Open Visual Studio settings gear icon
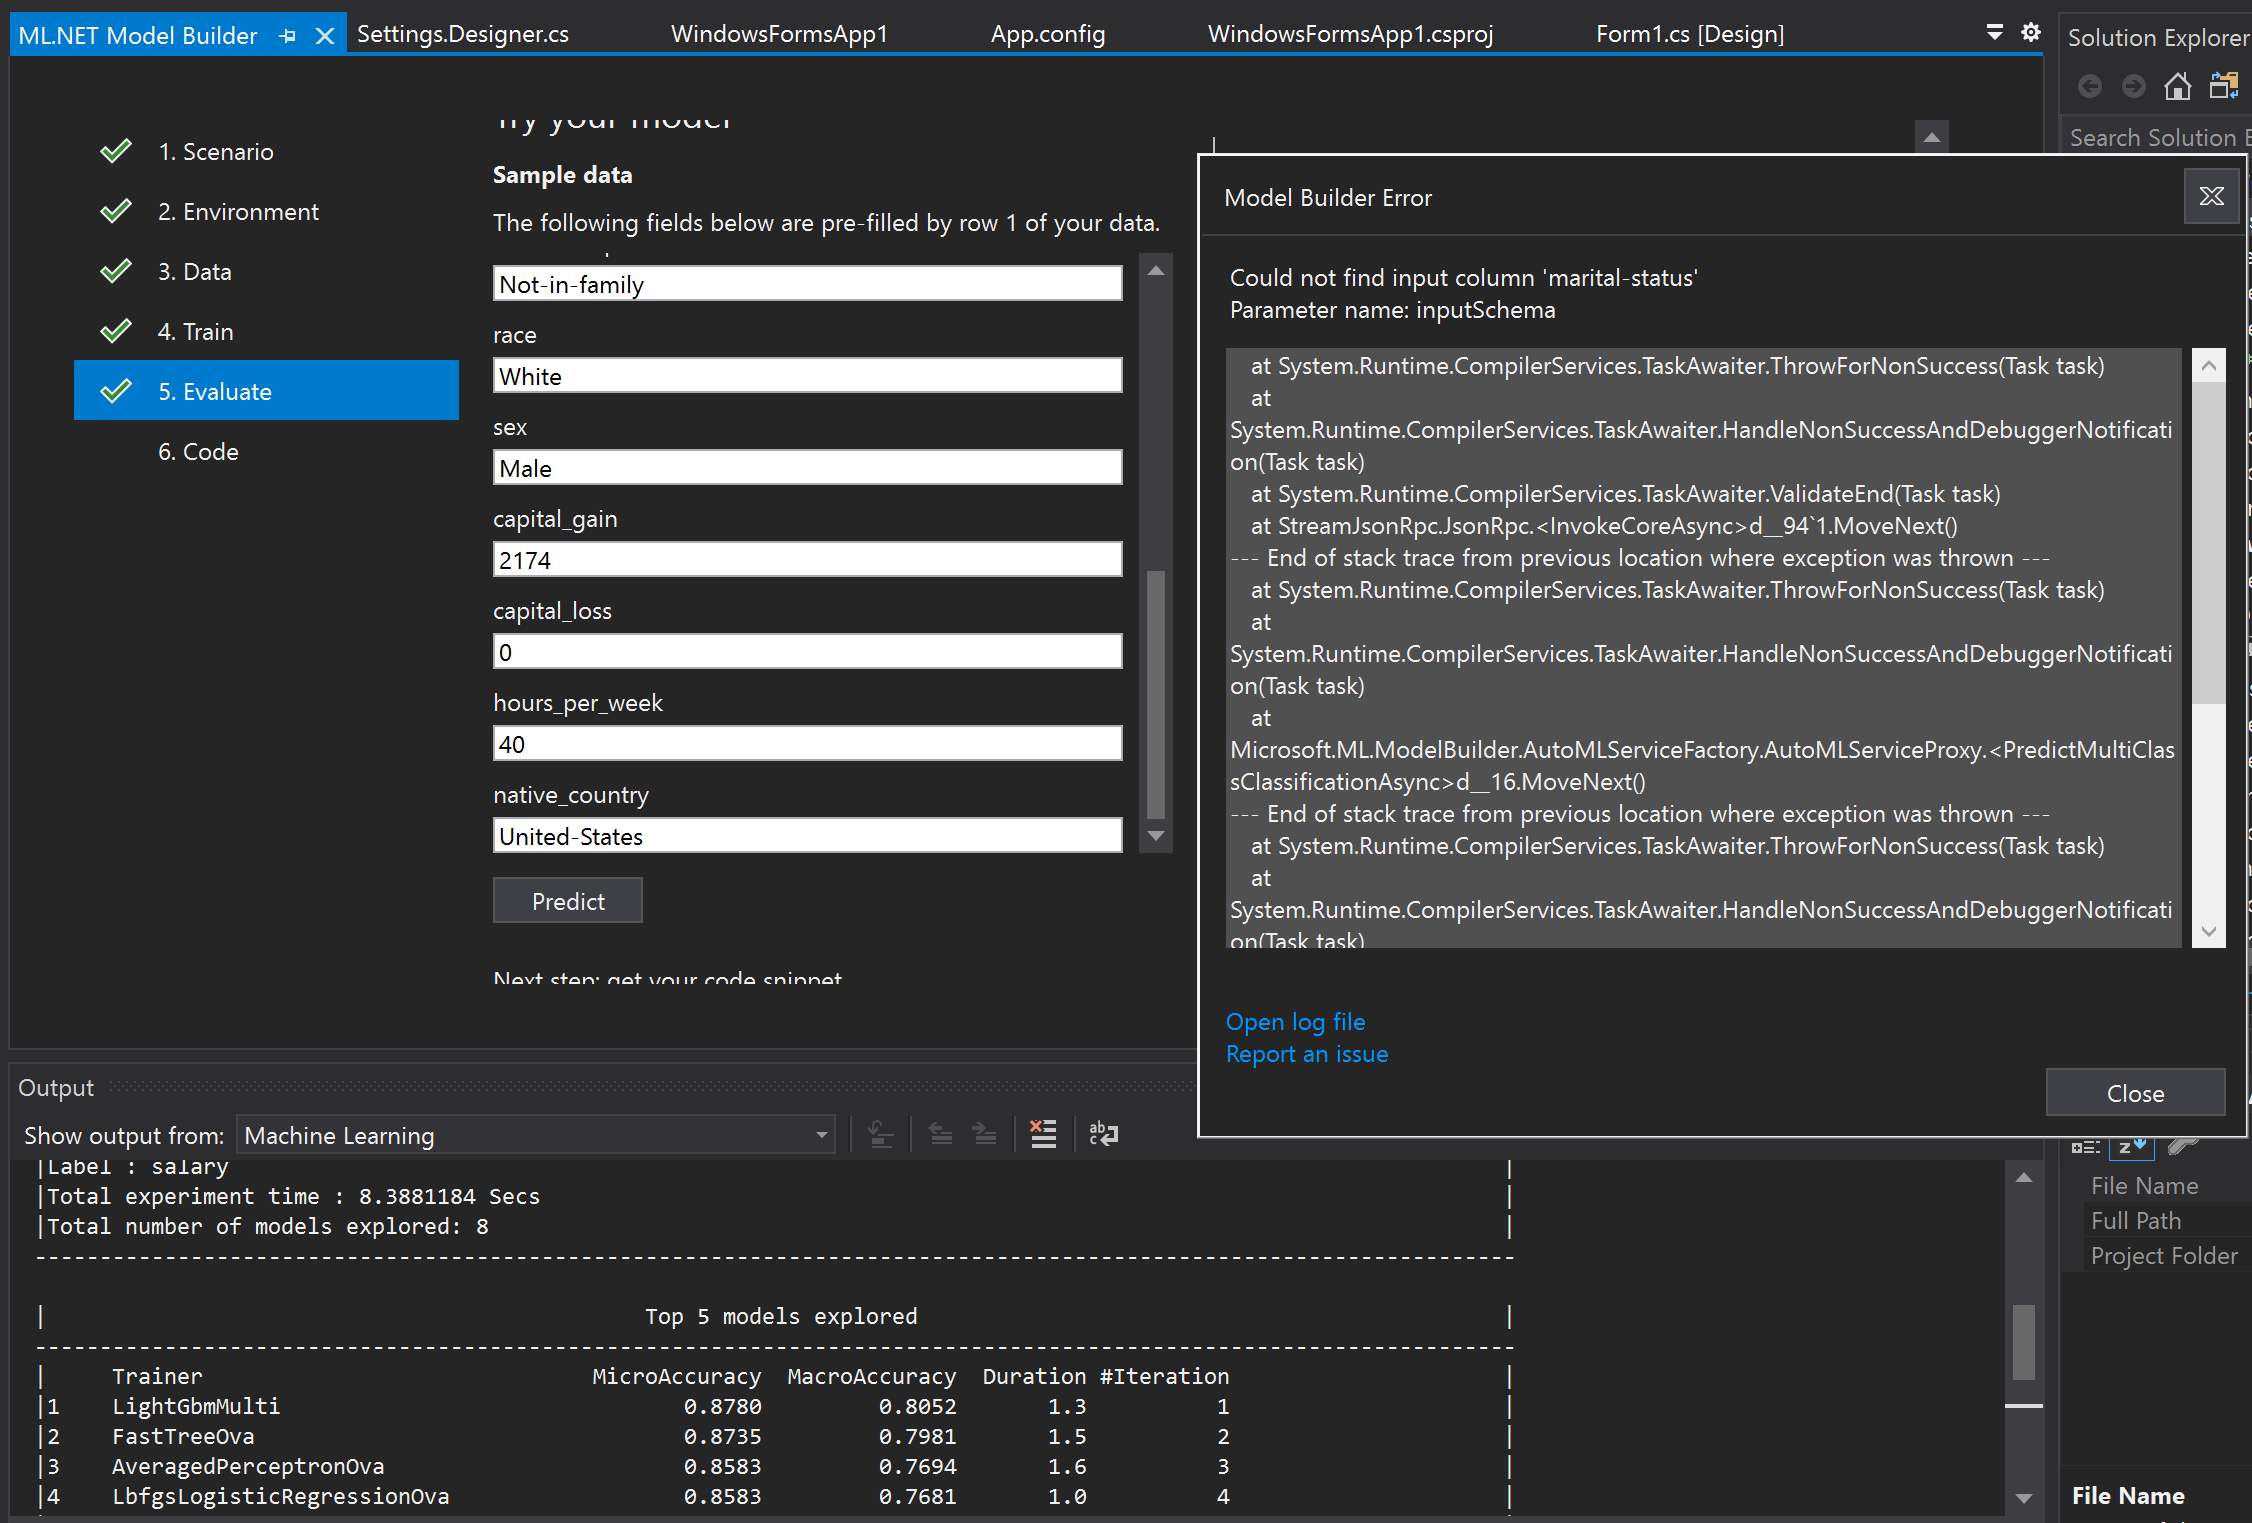The width and height of the screenshot is (2252, 1523). click(x=2030, y=32)
